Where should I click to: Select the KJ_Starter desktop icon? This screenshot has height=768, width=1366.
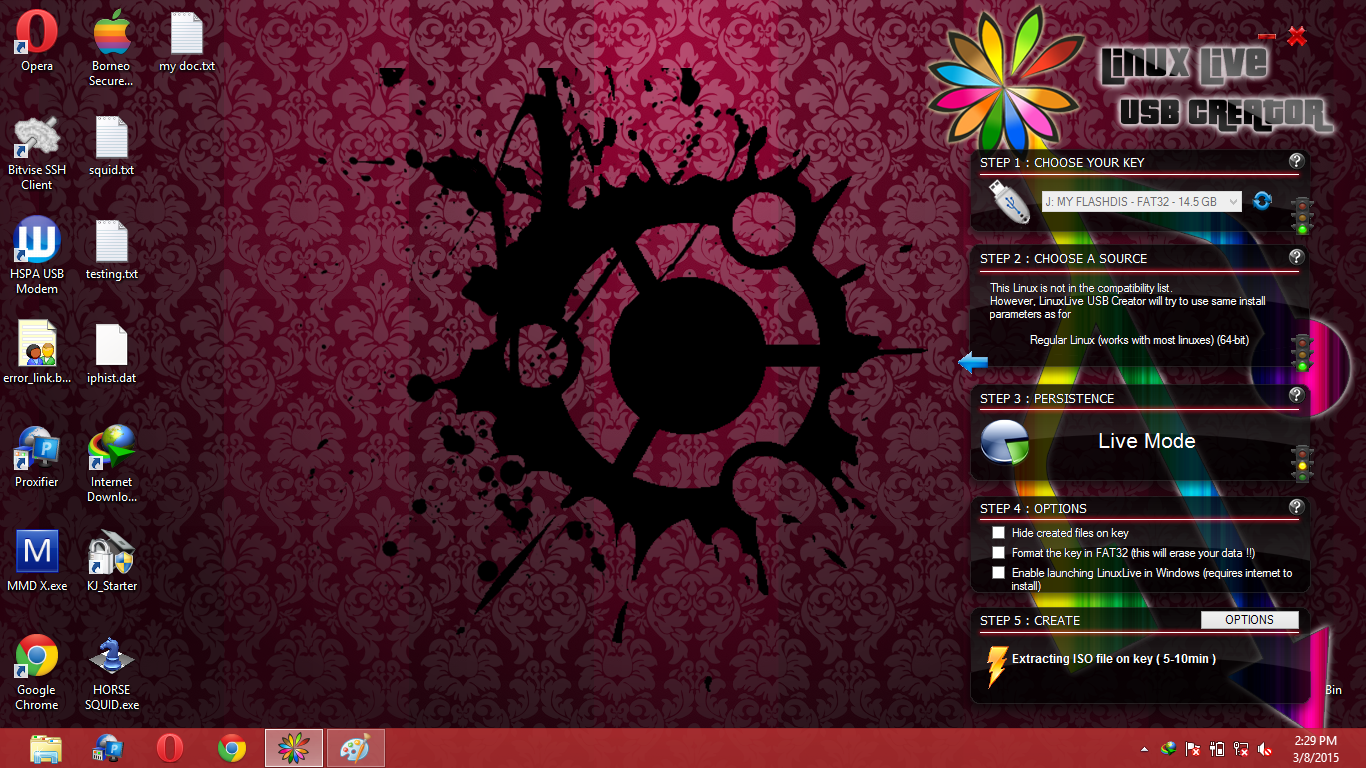(x=111, y=561)
